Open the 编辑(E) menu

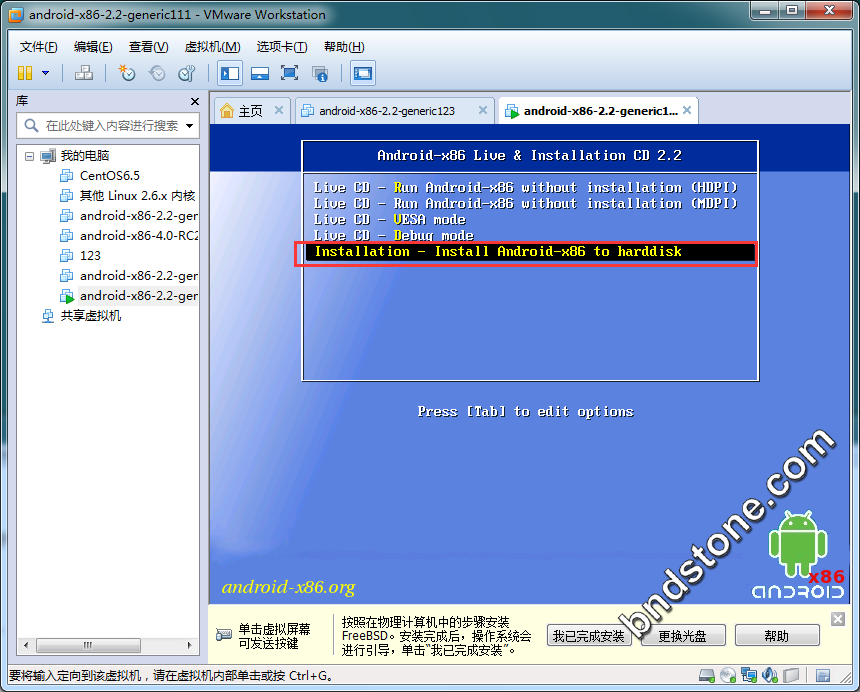93,47
